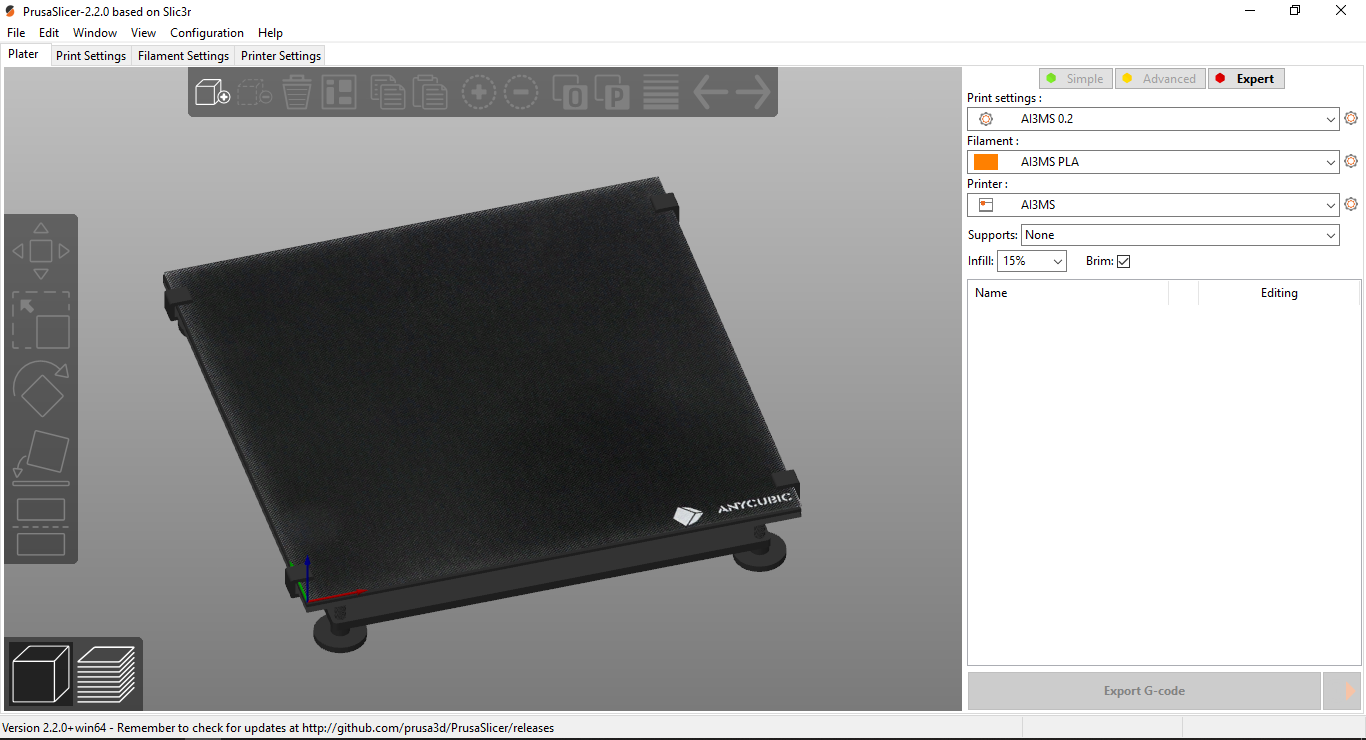Open the Printer AI3MS preset dropdown
The image size is (1366, 740).
[1153, 205]
